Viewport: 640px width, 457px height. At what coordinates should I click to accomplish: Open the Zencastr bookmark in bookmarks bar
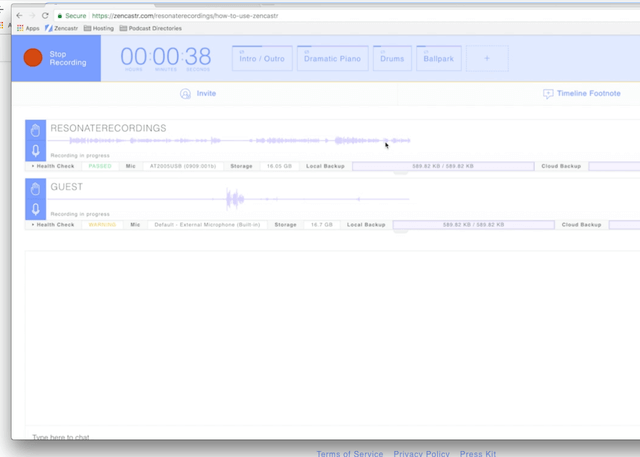[62, 28]
